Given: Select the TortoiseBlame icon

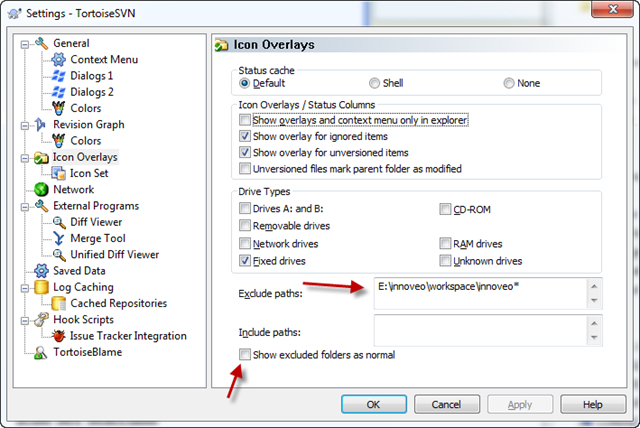Looking at the screenshot, I should pyautogui.click(x=42, y=352).
